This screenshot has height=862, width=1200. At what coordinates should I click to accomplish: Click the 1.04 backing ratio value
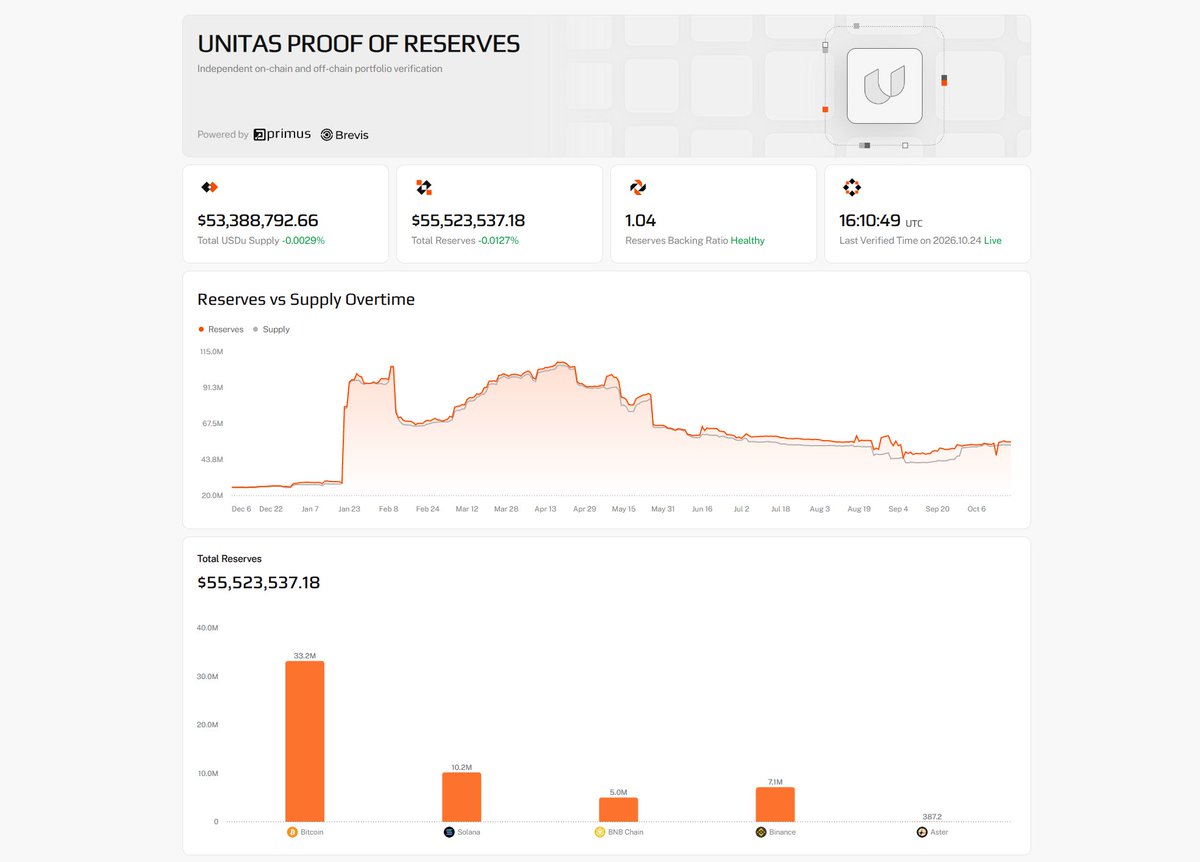[641, 220]
